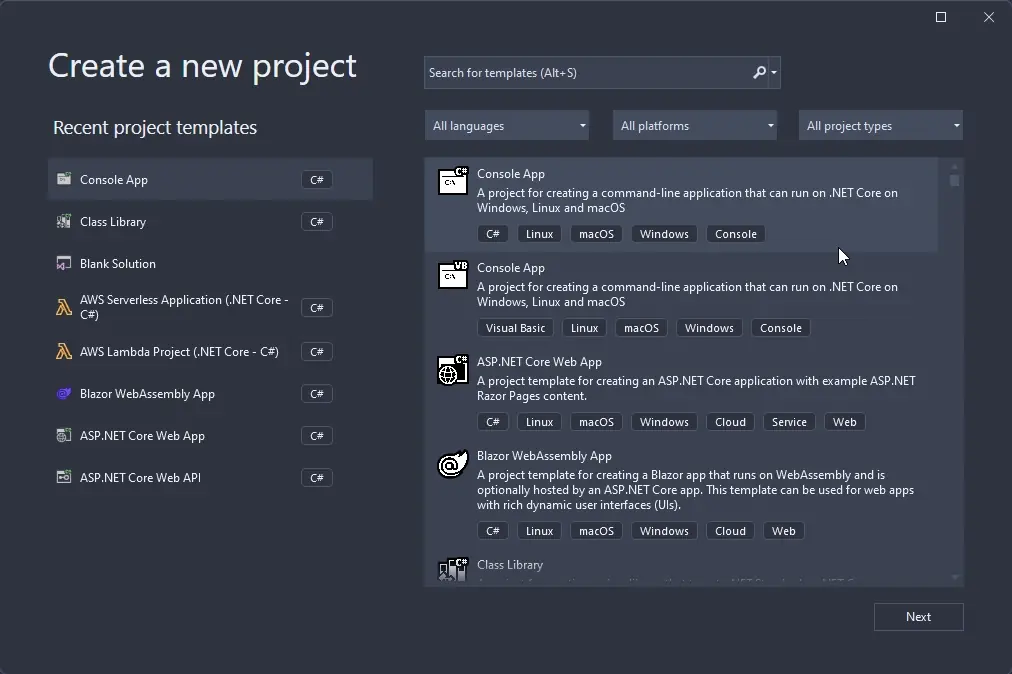Open the All languages dropdown
The width and height of the screenshot is (1012, 674).
[x=507, y=125]
